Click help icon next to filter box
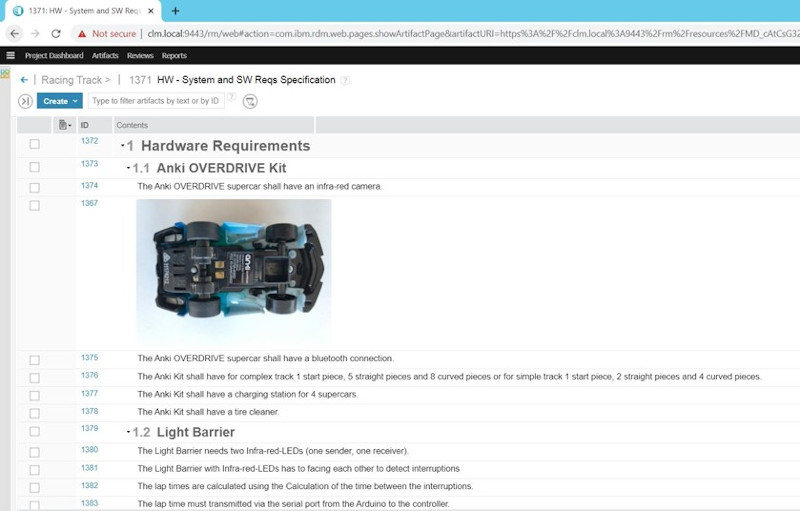Image resolution: width=800 pixels, height=511 pixels. 232,98
